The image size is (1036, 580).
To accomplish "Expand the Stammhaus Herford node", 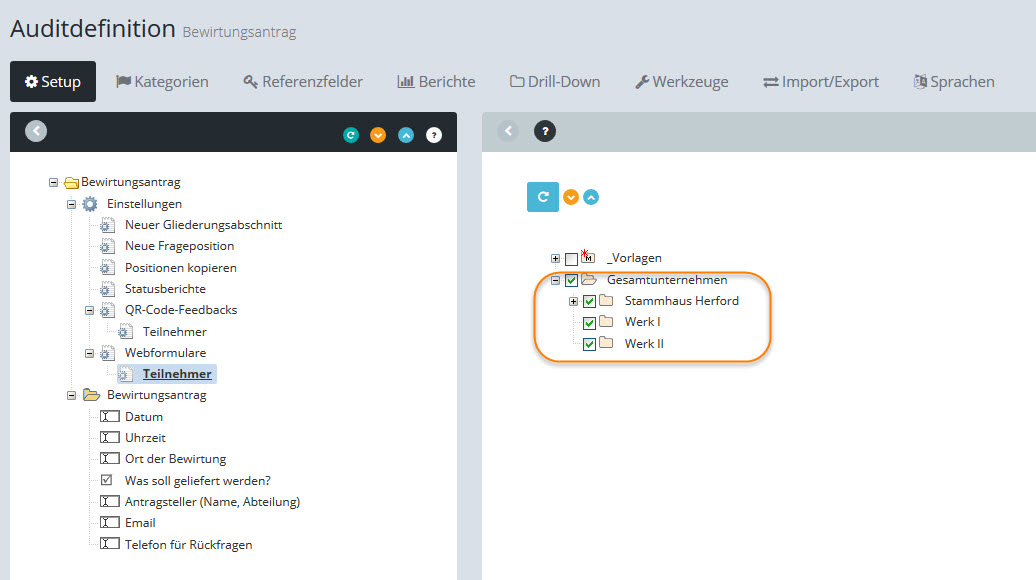I will click(x=573, y=301).
